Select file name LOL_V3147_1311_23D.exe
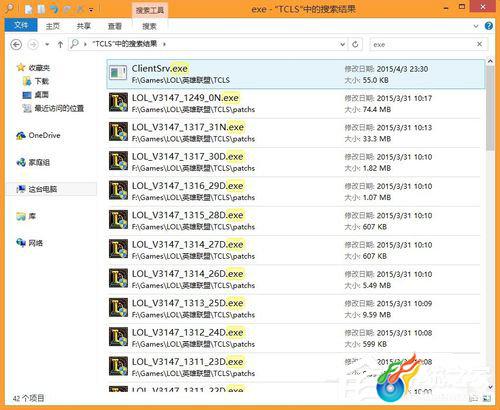500x410 pixels. tap(188, 362)
